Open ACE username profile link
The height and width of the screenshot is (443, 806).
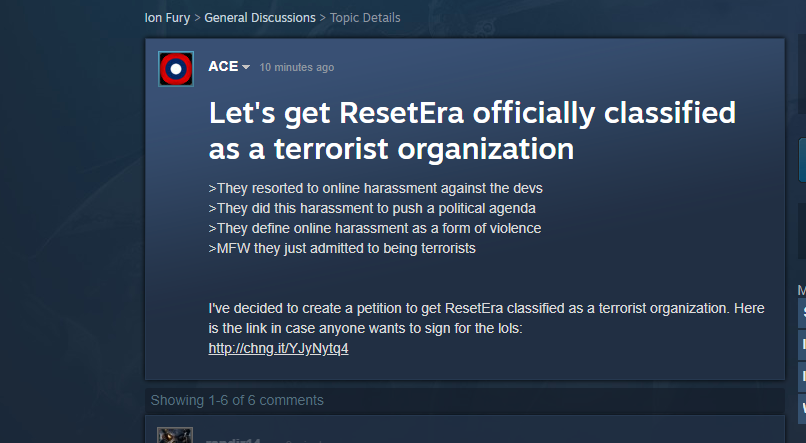pyautogui.click(x=223, y=66)
